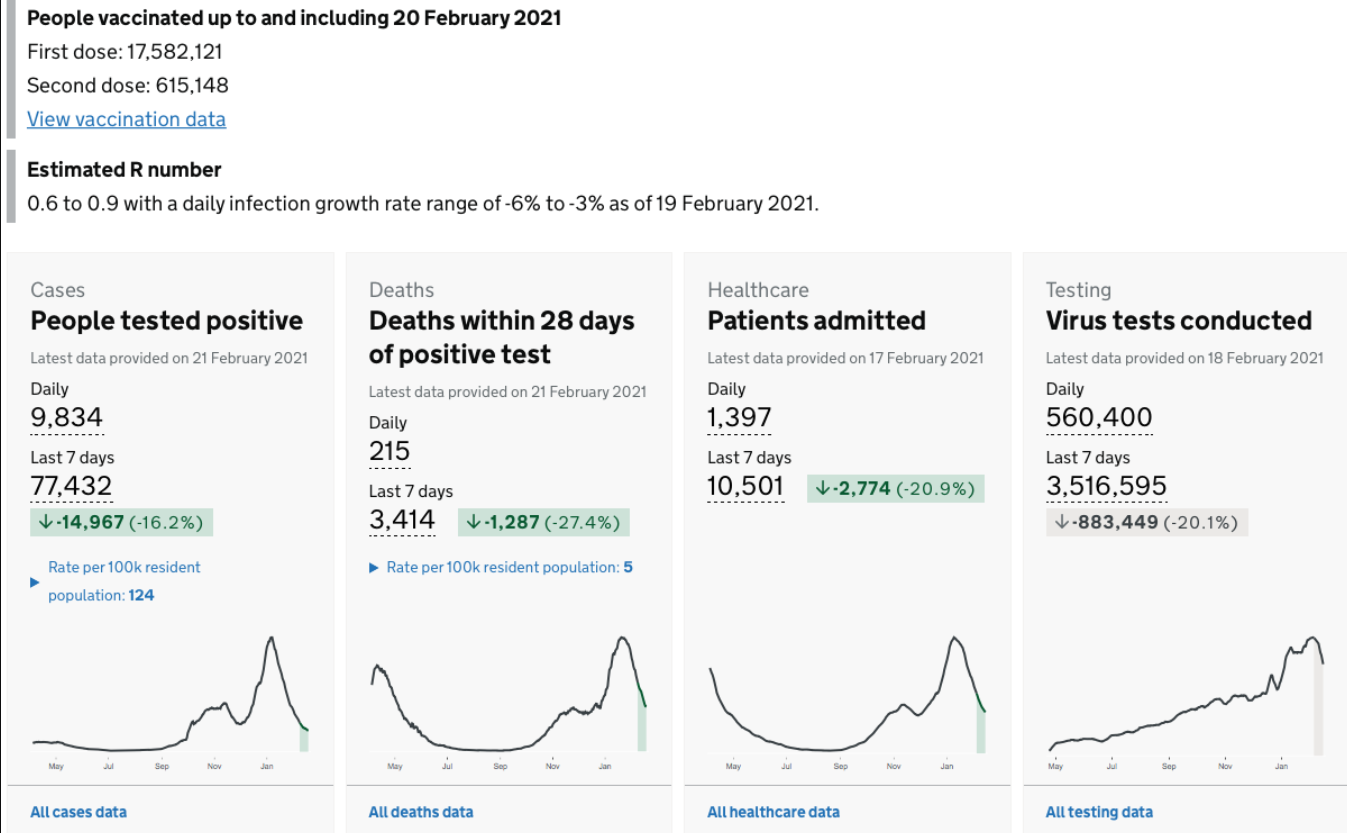
Task: Click the last 7 days deaths value 3,414
Action: pos(402,520)
